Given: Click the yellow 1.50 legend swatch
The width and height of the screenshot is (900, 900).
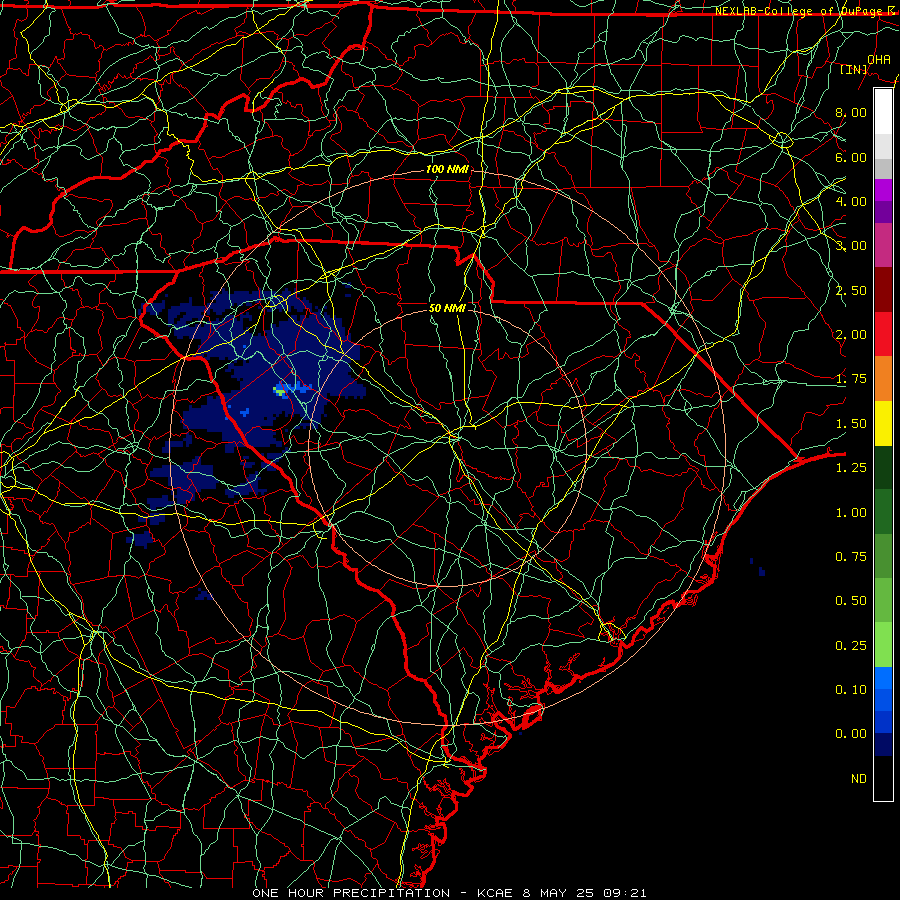Looking at the screenshot, I should (883, 423).
